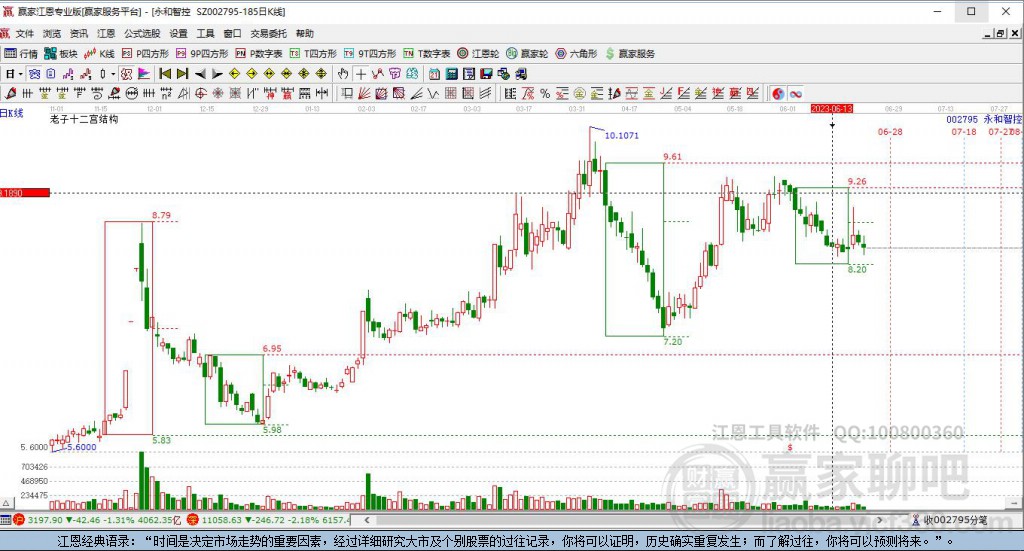
Task: Switch to the K线 chart view
Action: tap(99, 54)
